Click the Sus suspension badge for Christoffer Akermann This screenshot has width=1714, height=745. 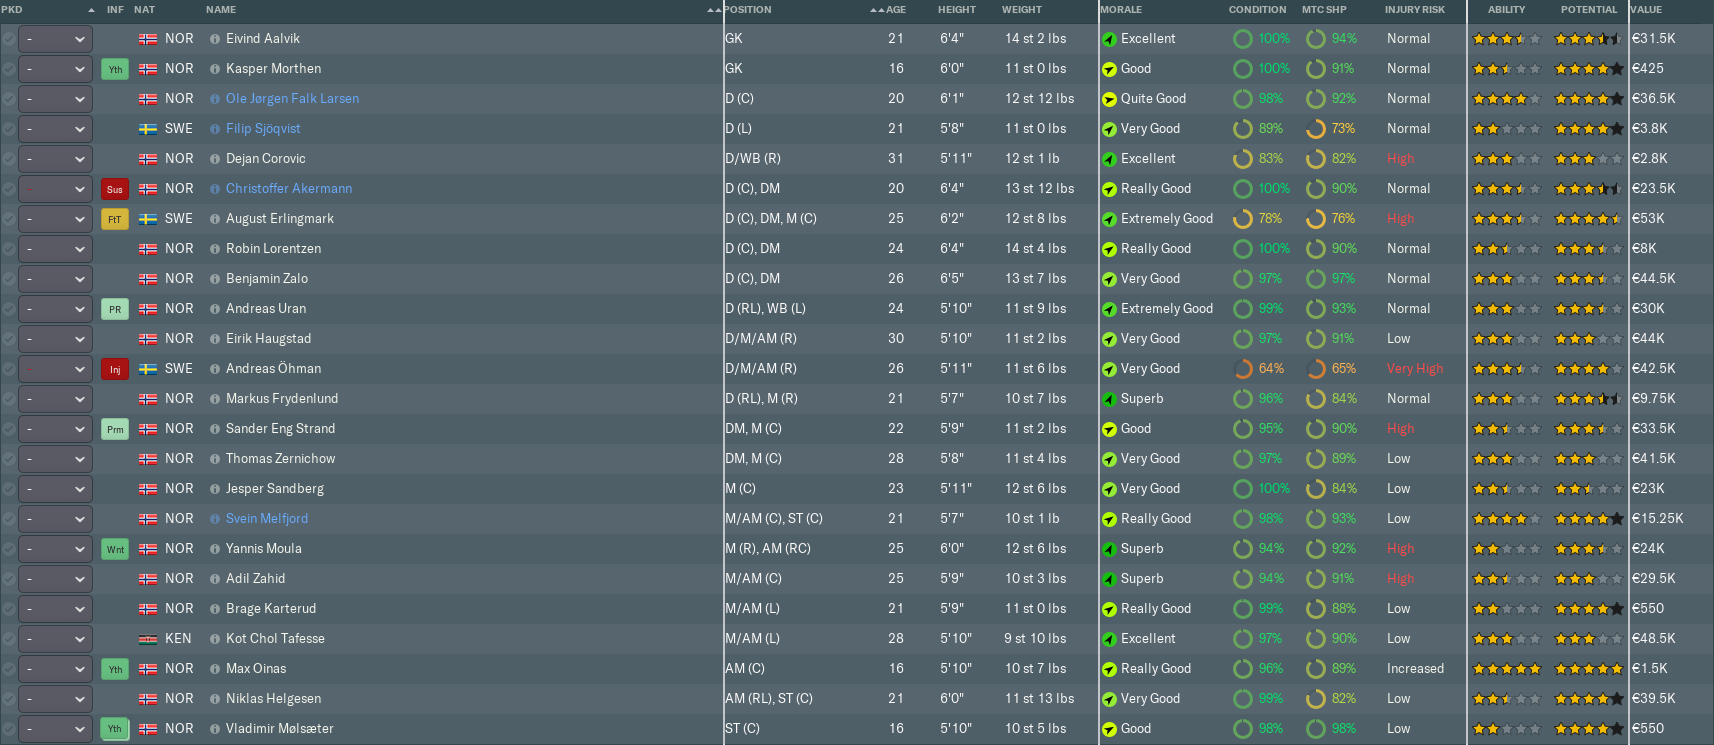(115, 189)
